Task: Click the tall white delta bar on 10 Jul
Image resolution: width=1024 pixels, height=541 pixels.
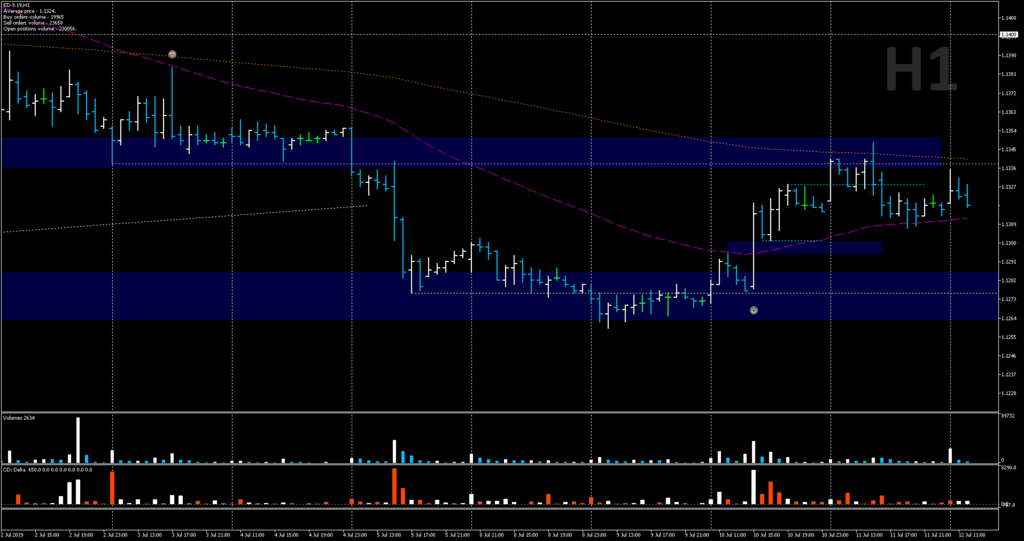Action: pos(753,486)
